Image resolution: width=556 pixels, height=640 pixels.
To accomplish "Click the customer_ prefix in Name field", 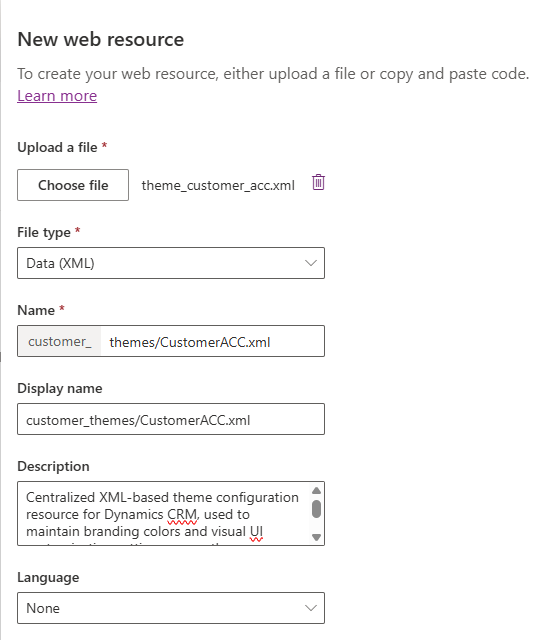I will point(60,341).
